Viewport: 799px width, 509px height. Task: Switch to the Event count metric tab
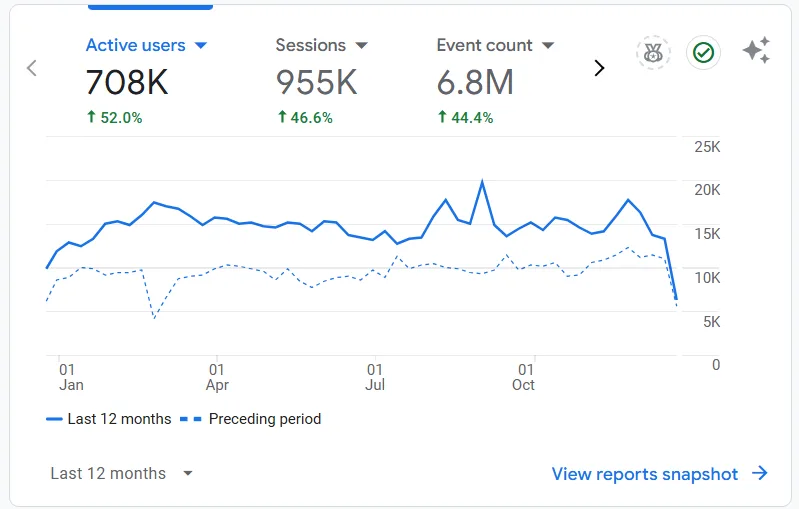click(x=485, y=46)
